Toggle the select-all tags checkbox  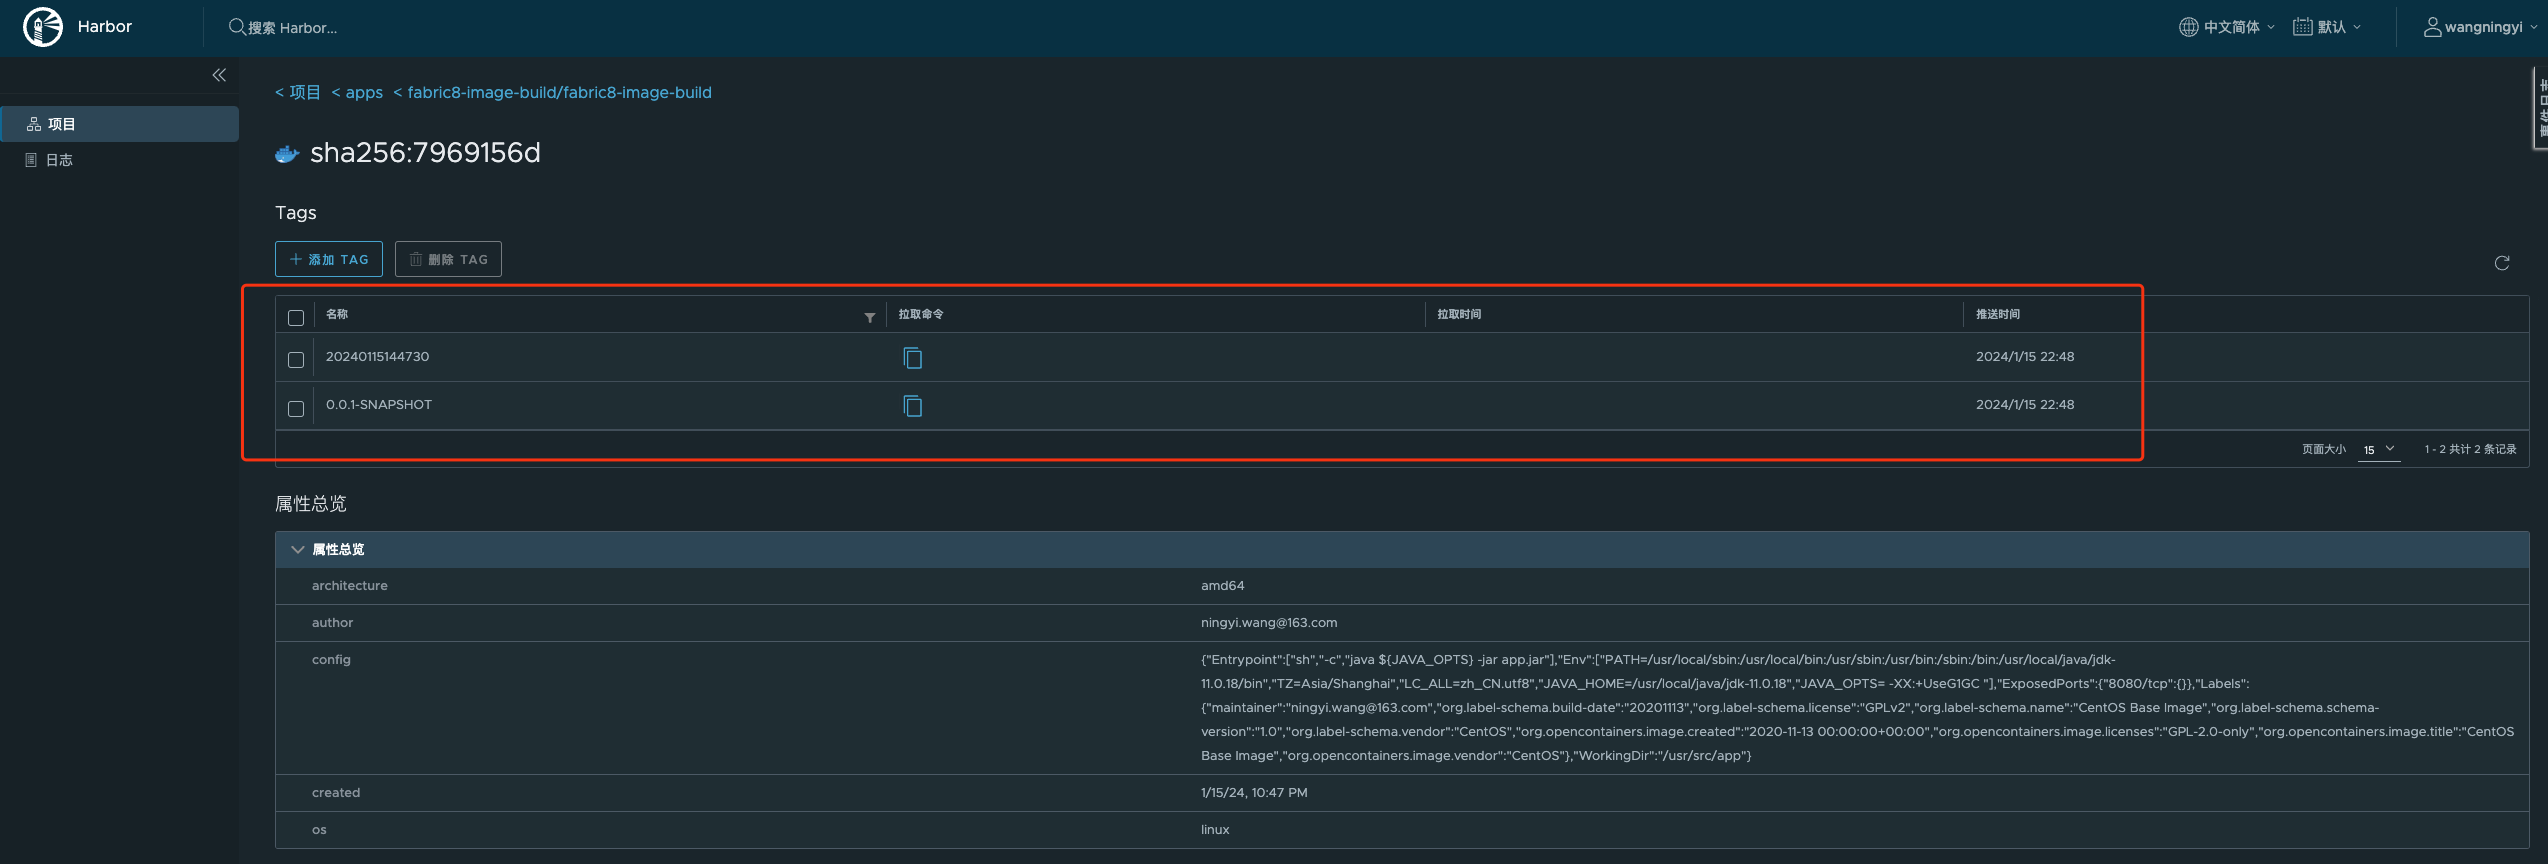296,317
